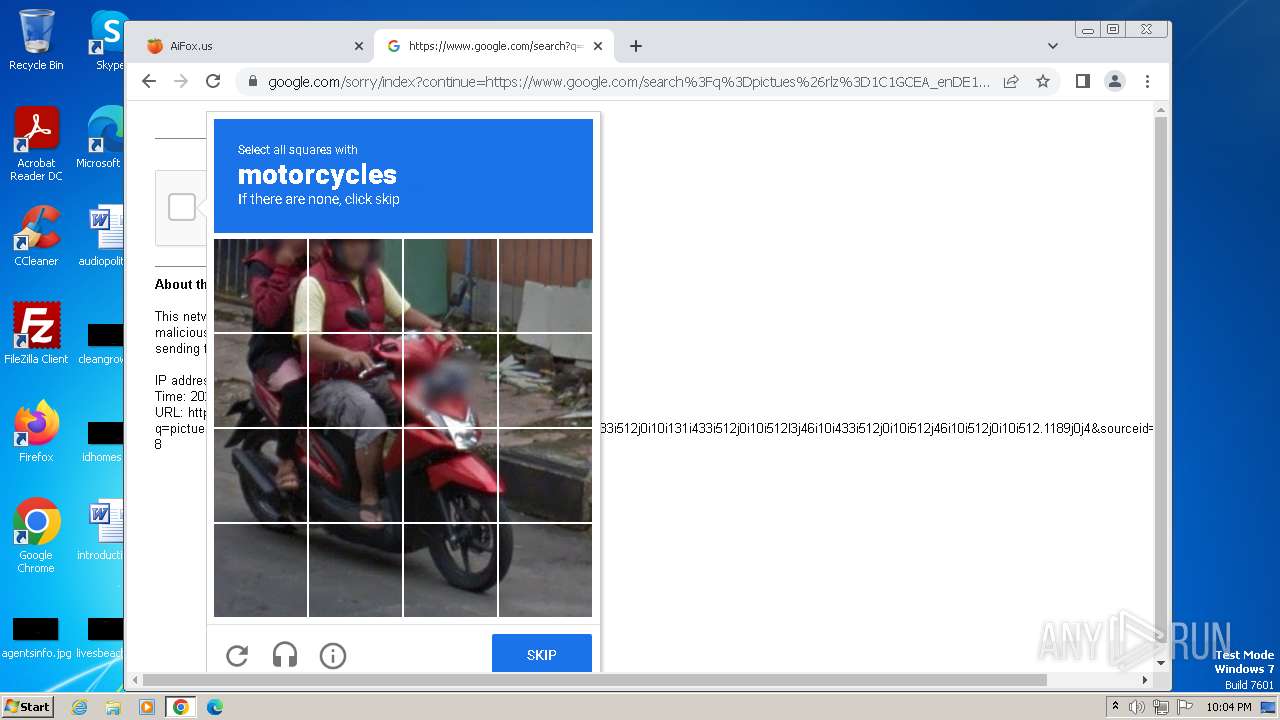The width and height of the screenshot is (1280, 720).
Task: Select captcha tile with rider's head
Action: click(355, 285)
